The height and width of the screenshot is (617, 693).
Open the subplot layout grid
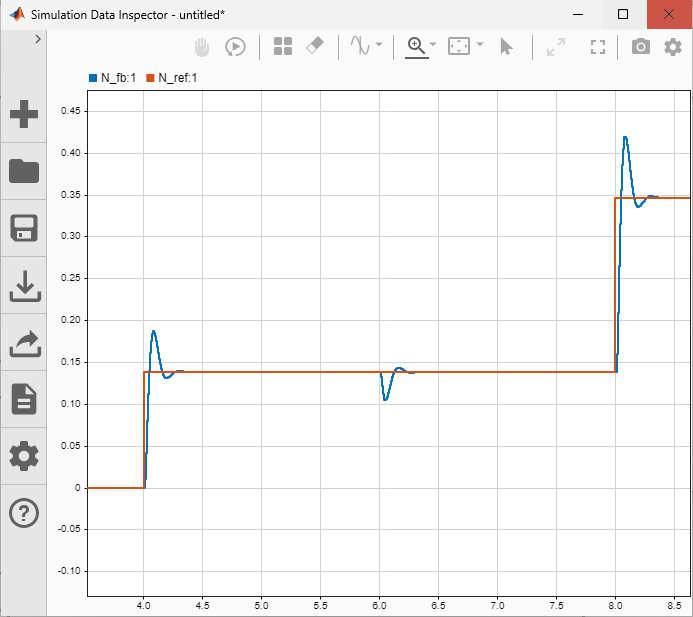click(283, 46)
